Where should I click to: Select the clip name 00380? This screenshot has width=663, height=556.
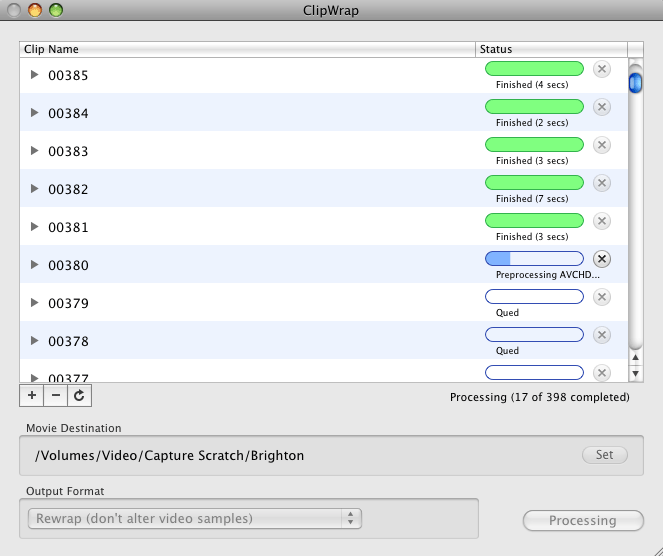(x=68, y=266)
